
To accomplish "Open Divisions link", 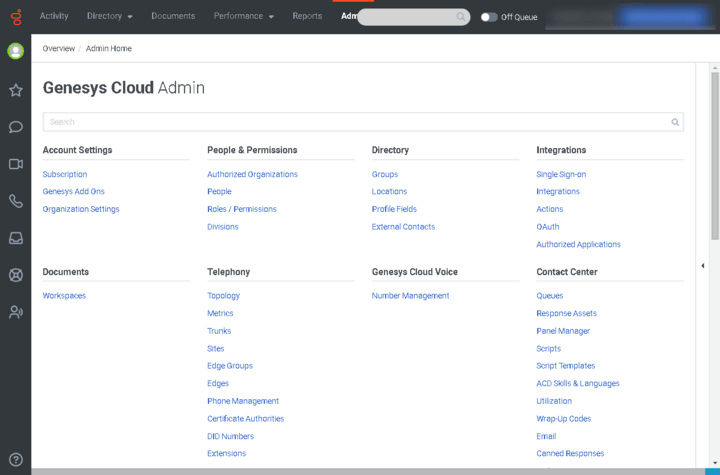I will click(223, 227).
